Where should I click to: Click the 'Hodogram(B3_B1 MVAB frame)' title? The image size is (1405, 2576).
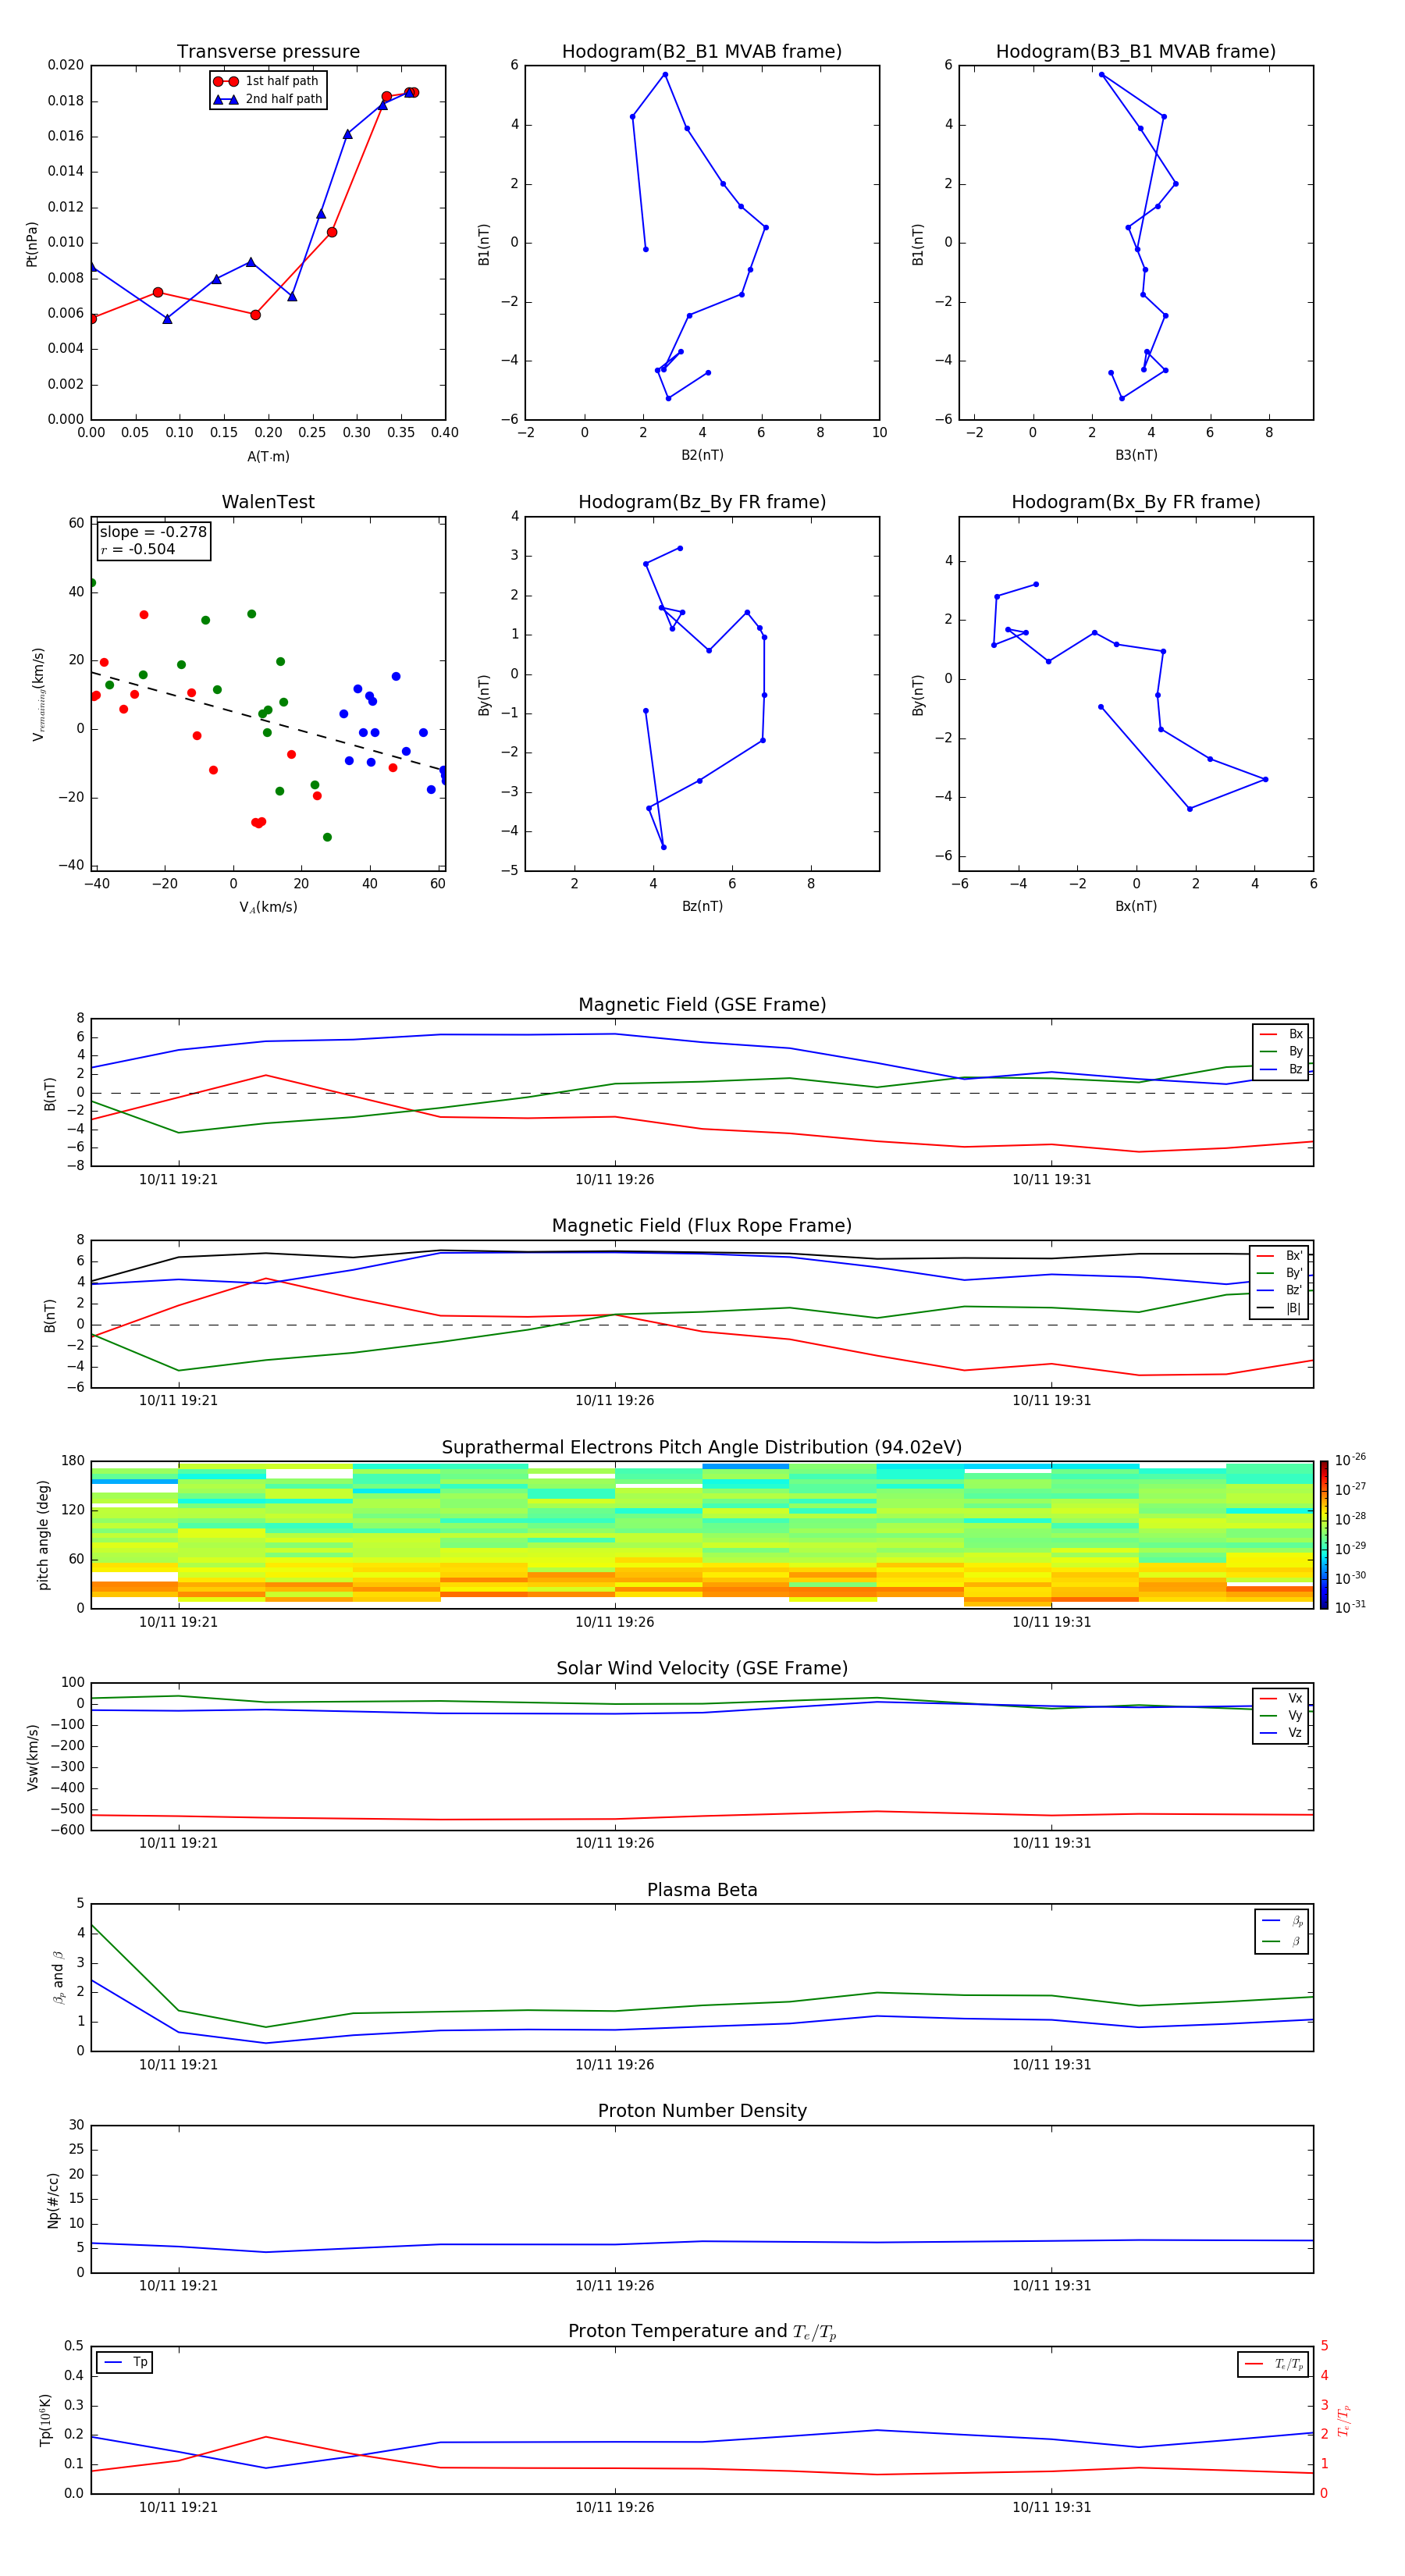[1136, 52]
